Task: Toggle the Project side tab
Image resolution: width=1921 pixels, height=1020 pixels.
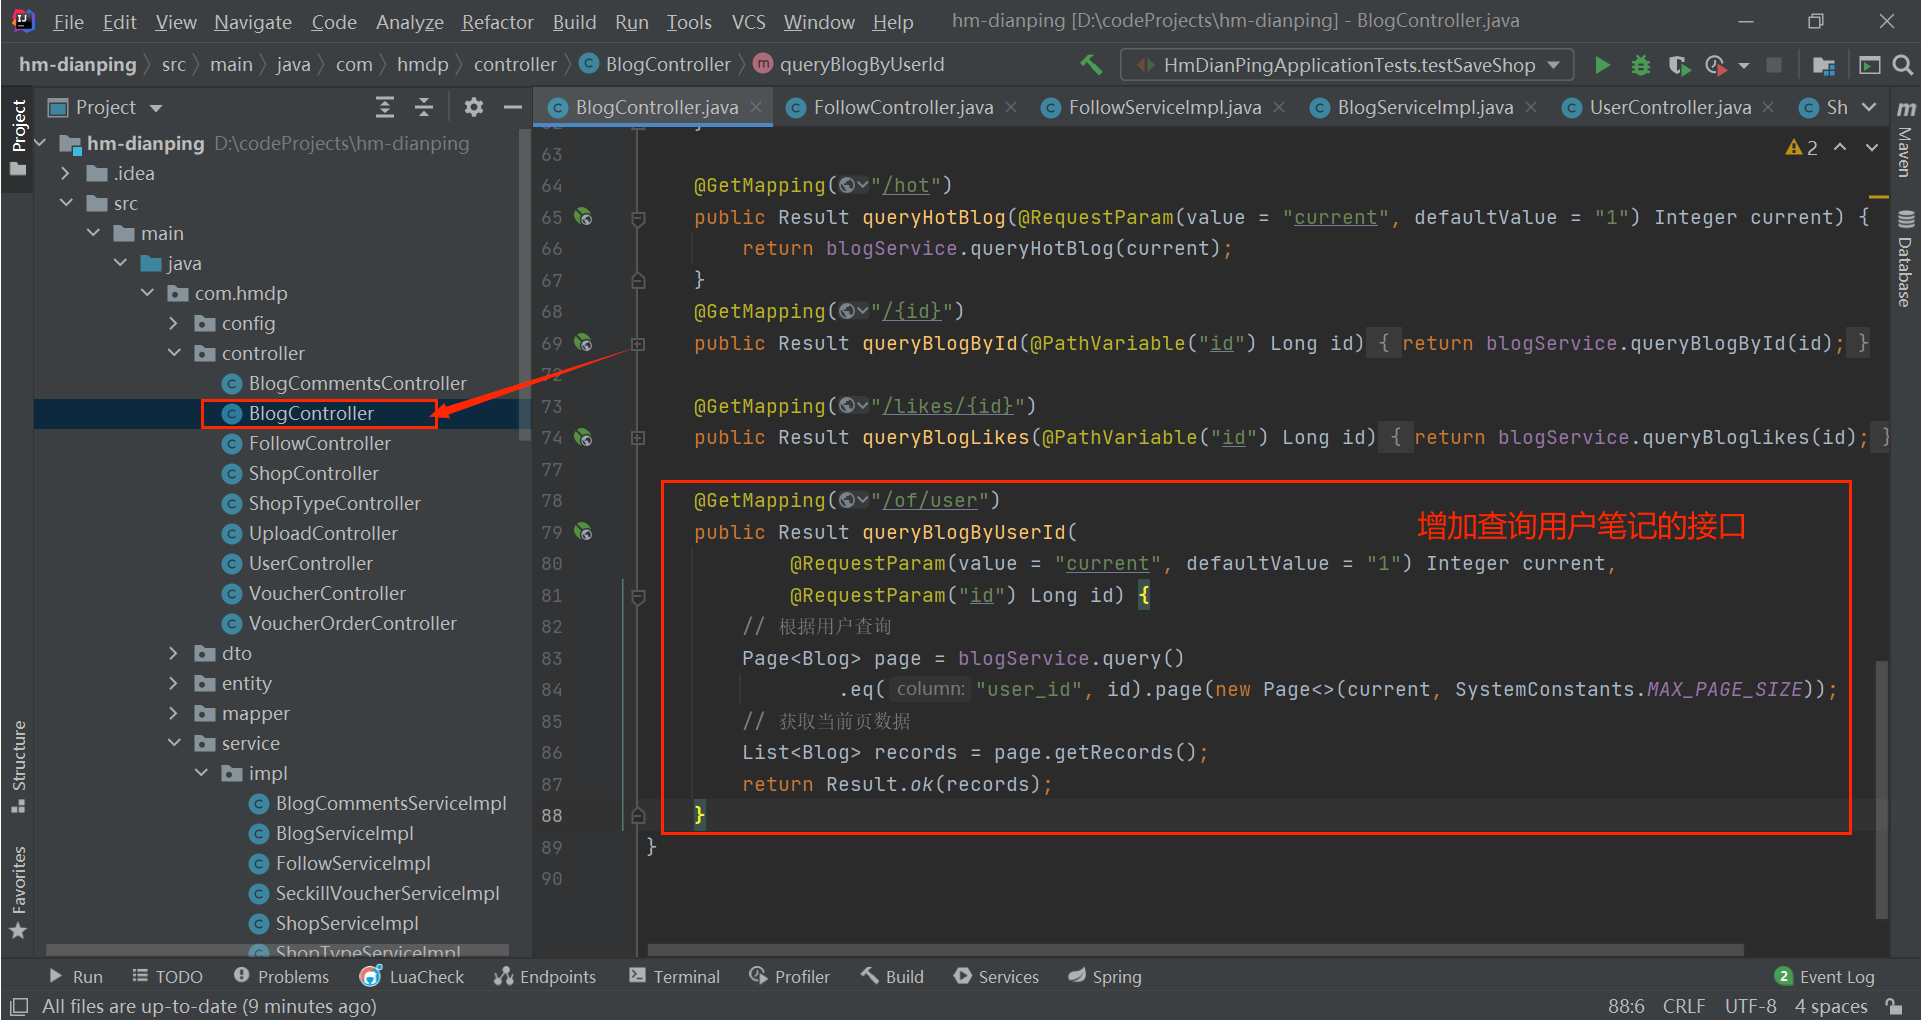Action: 18,137
